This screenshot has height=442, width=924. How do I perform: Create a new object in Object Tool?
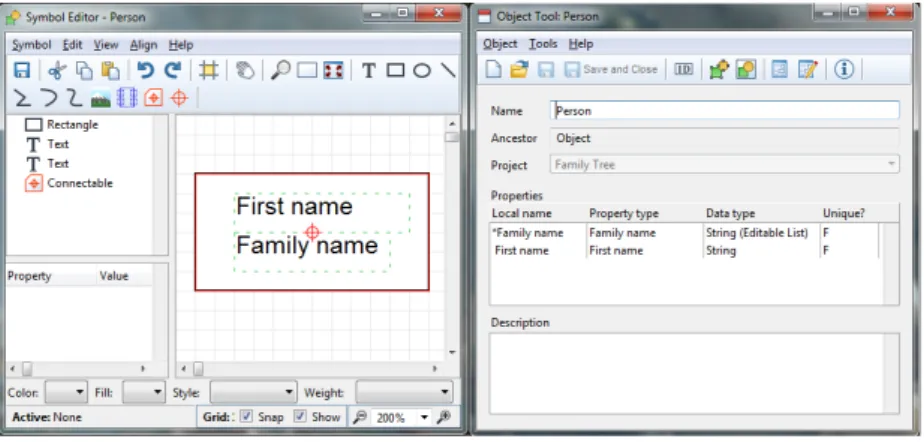pos(493,70)
